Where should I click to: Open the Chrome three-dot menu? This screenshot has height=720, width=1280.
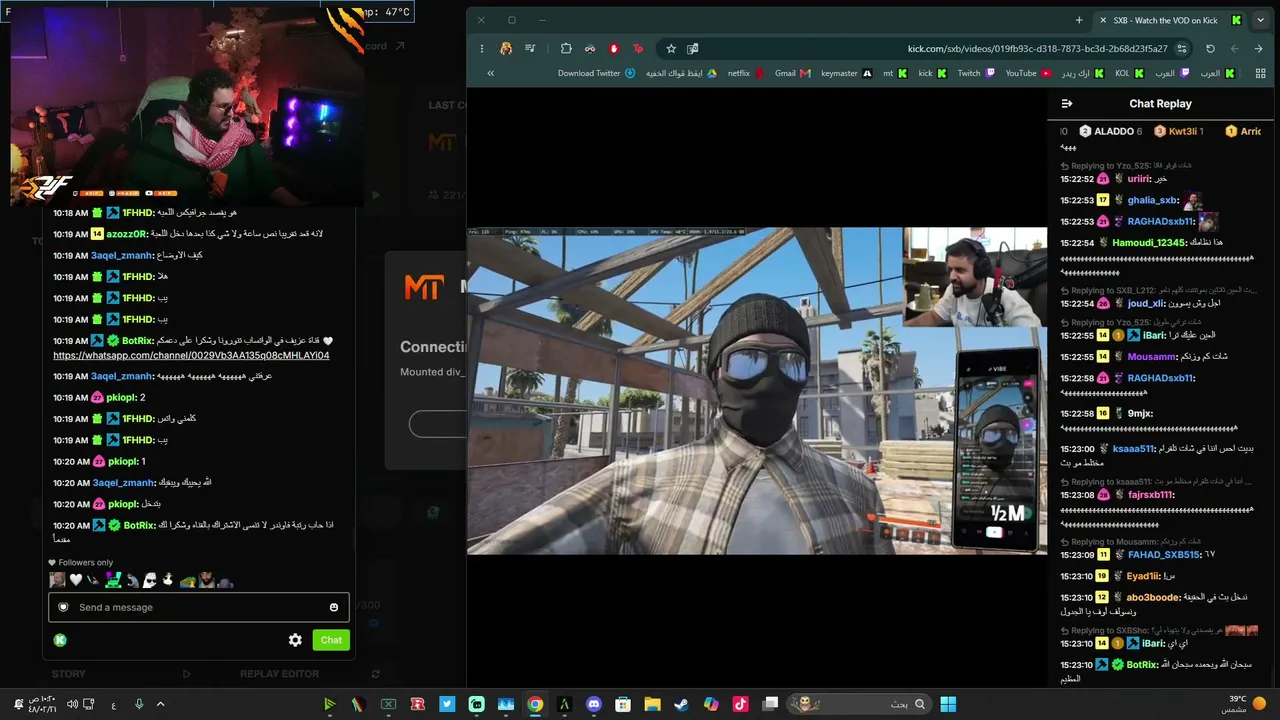[481, 48]
